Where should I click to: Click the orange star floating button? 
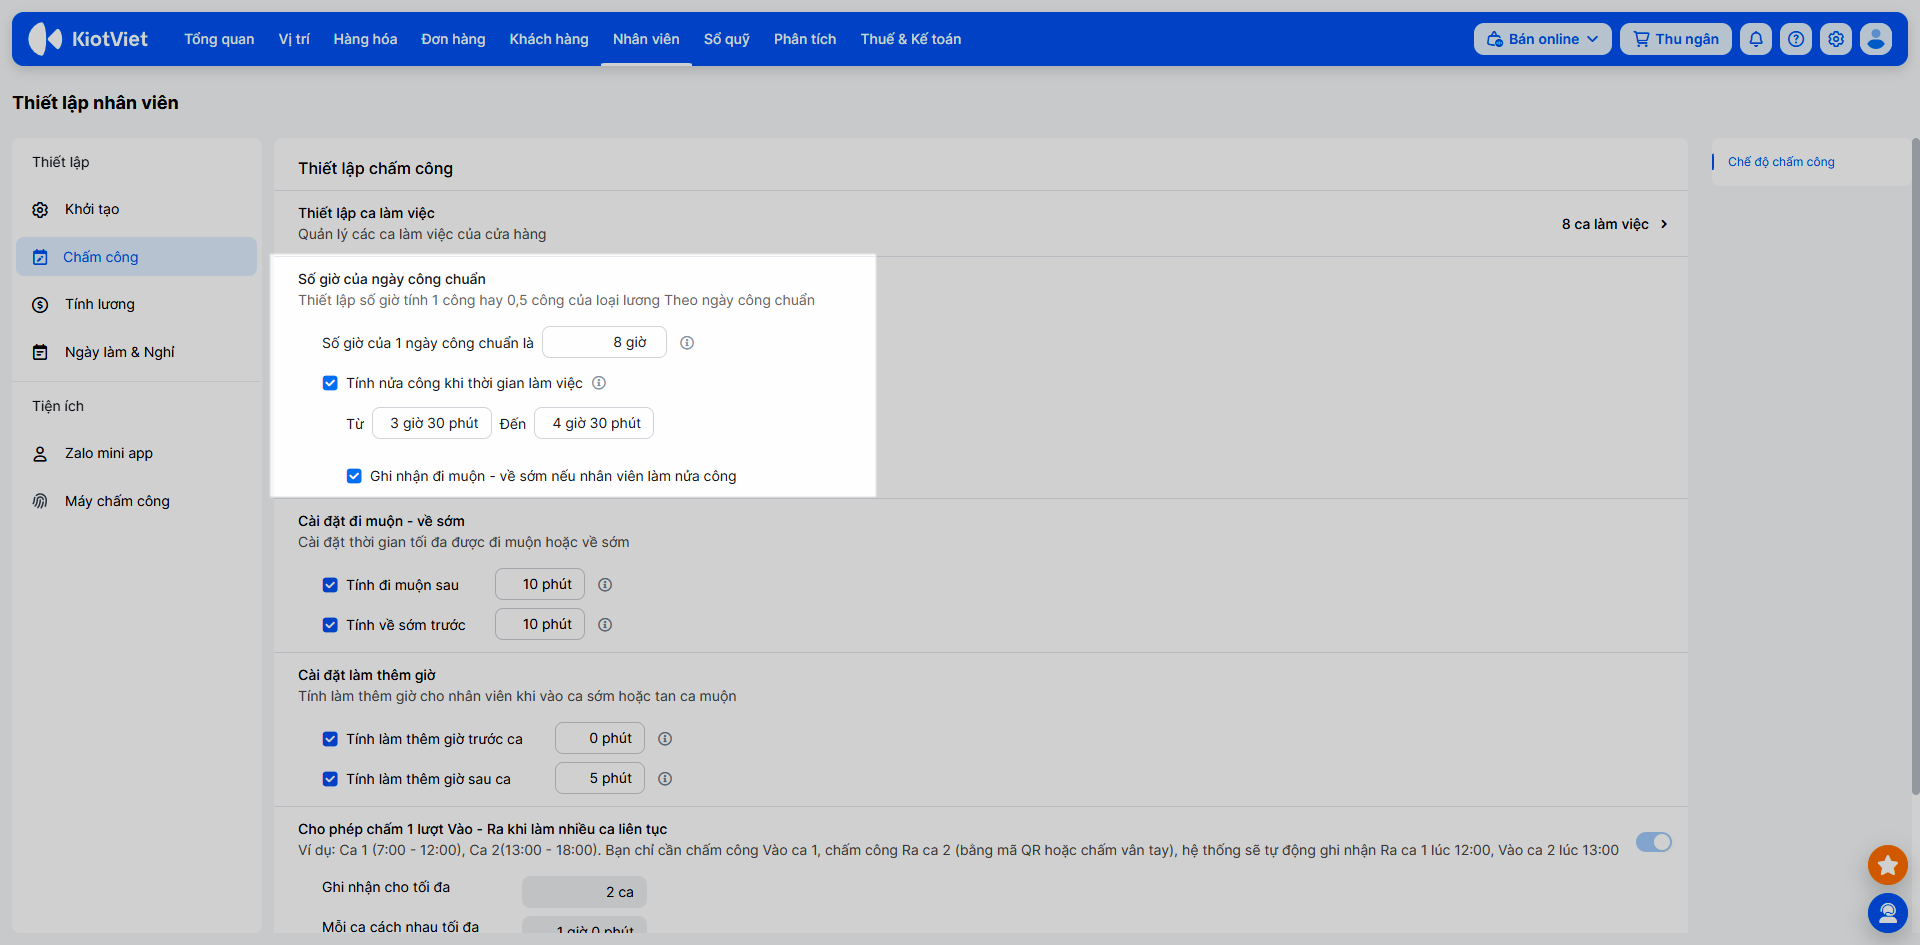coord(1888,865)
